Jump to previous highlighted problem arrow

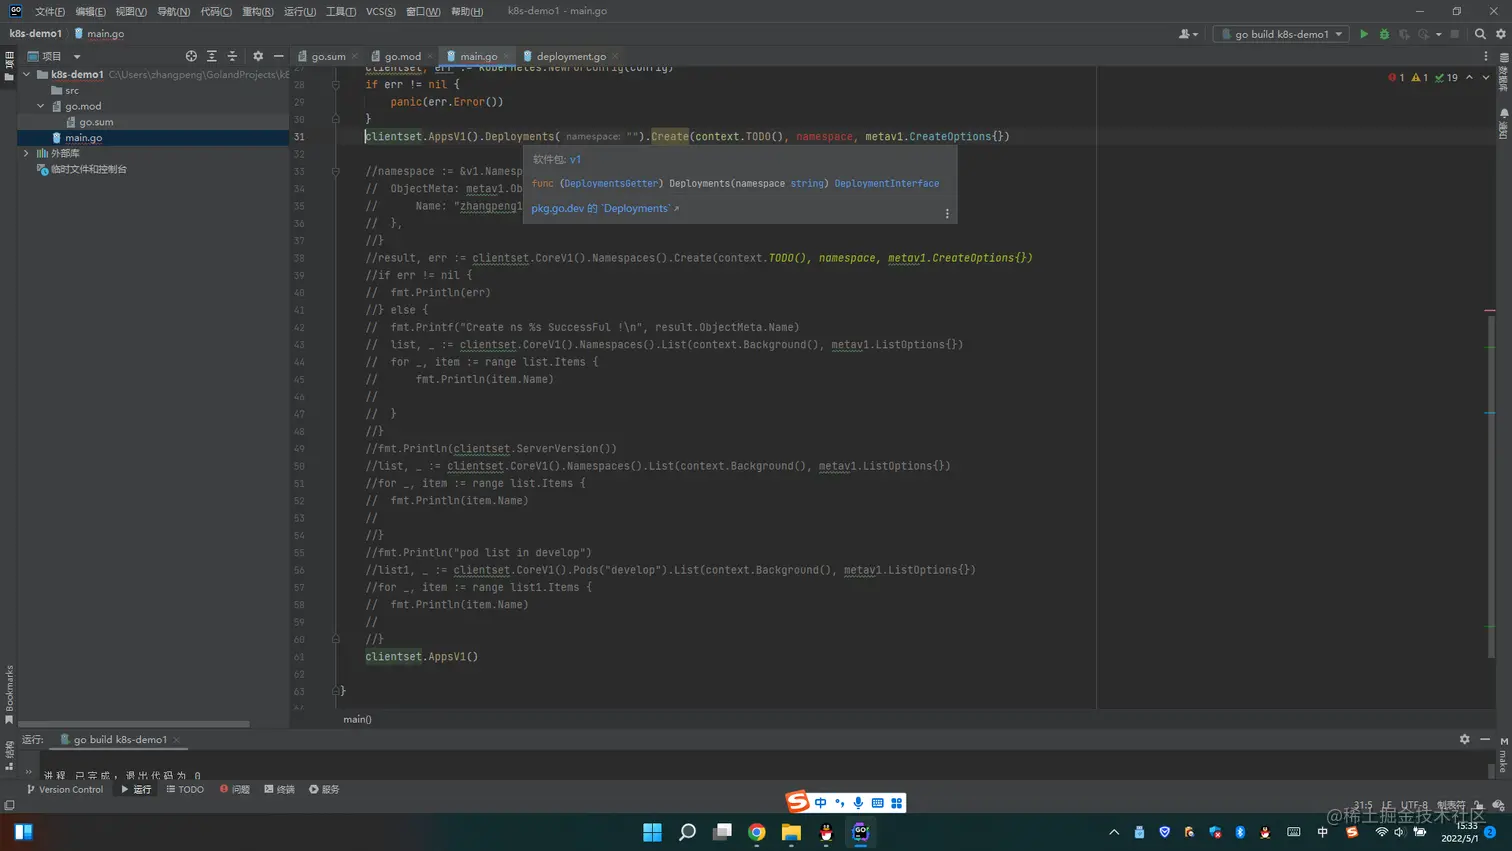(1469, 77)
